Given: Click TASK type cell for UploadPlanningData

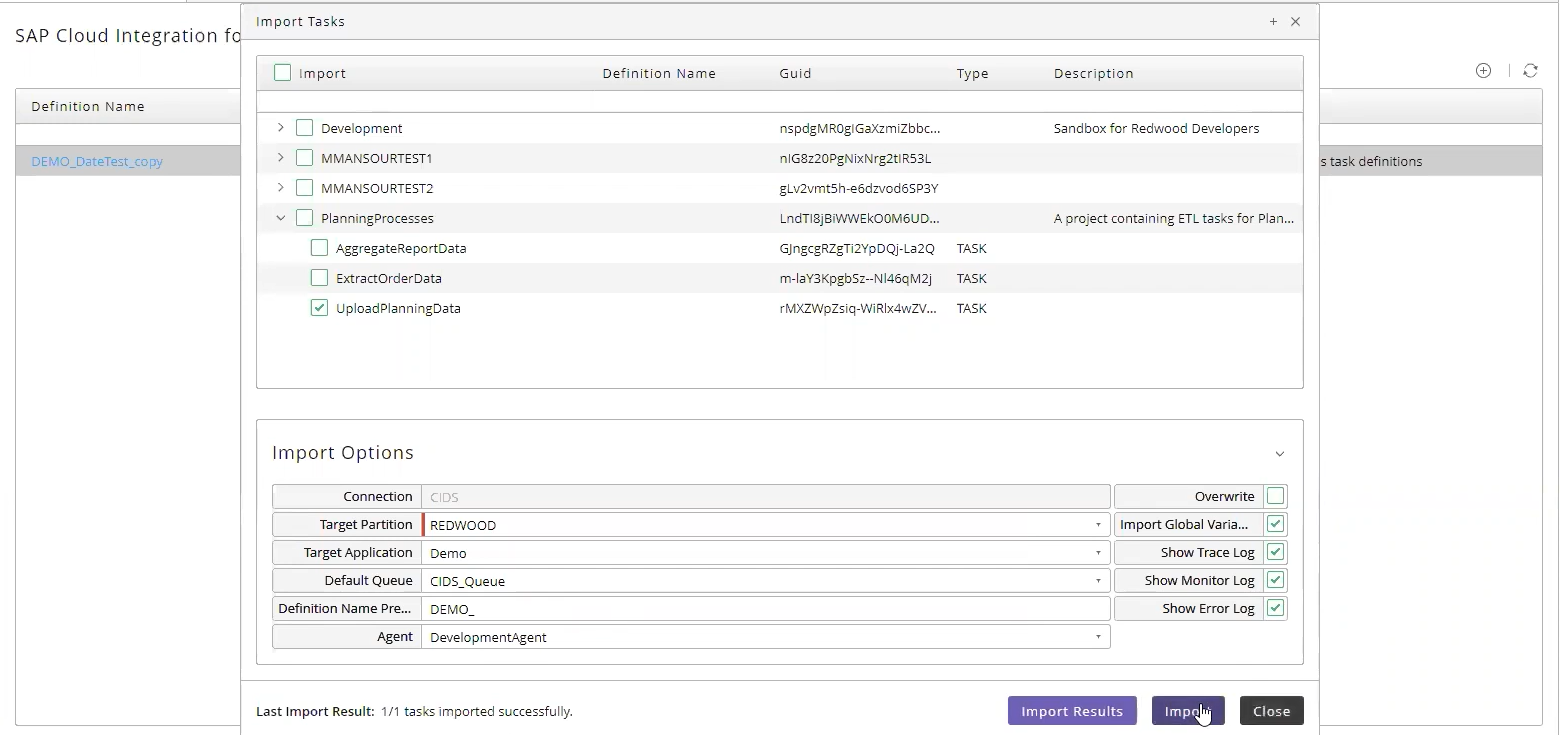Looking at the screenshot, I should (x=972, y=308).
